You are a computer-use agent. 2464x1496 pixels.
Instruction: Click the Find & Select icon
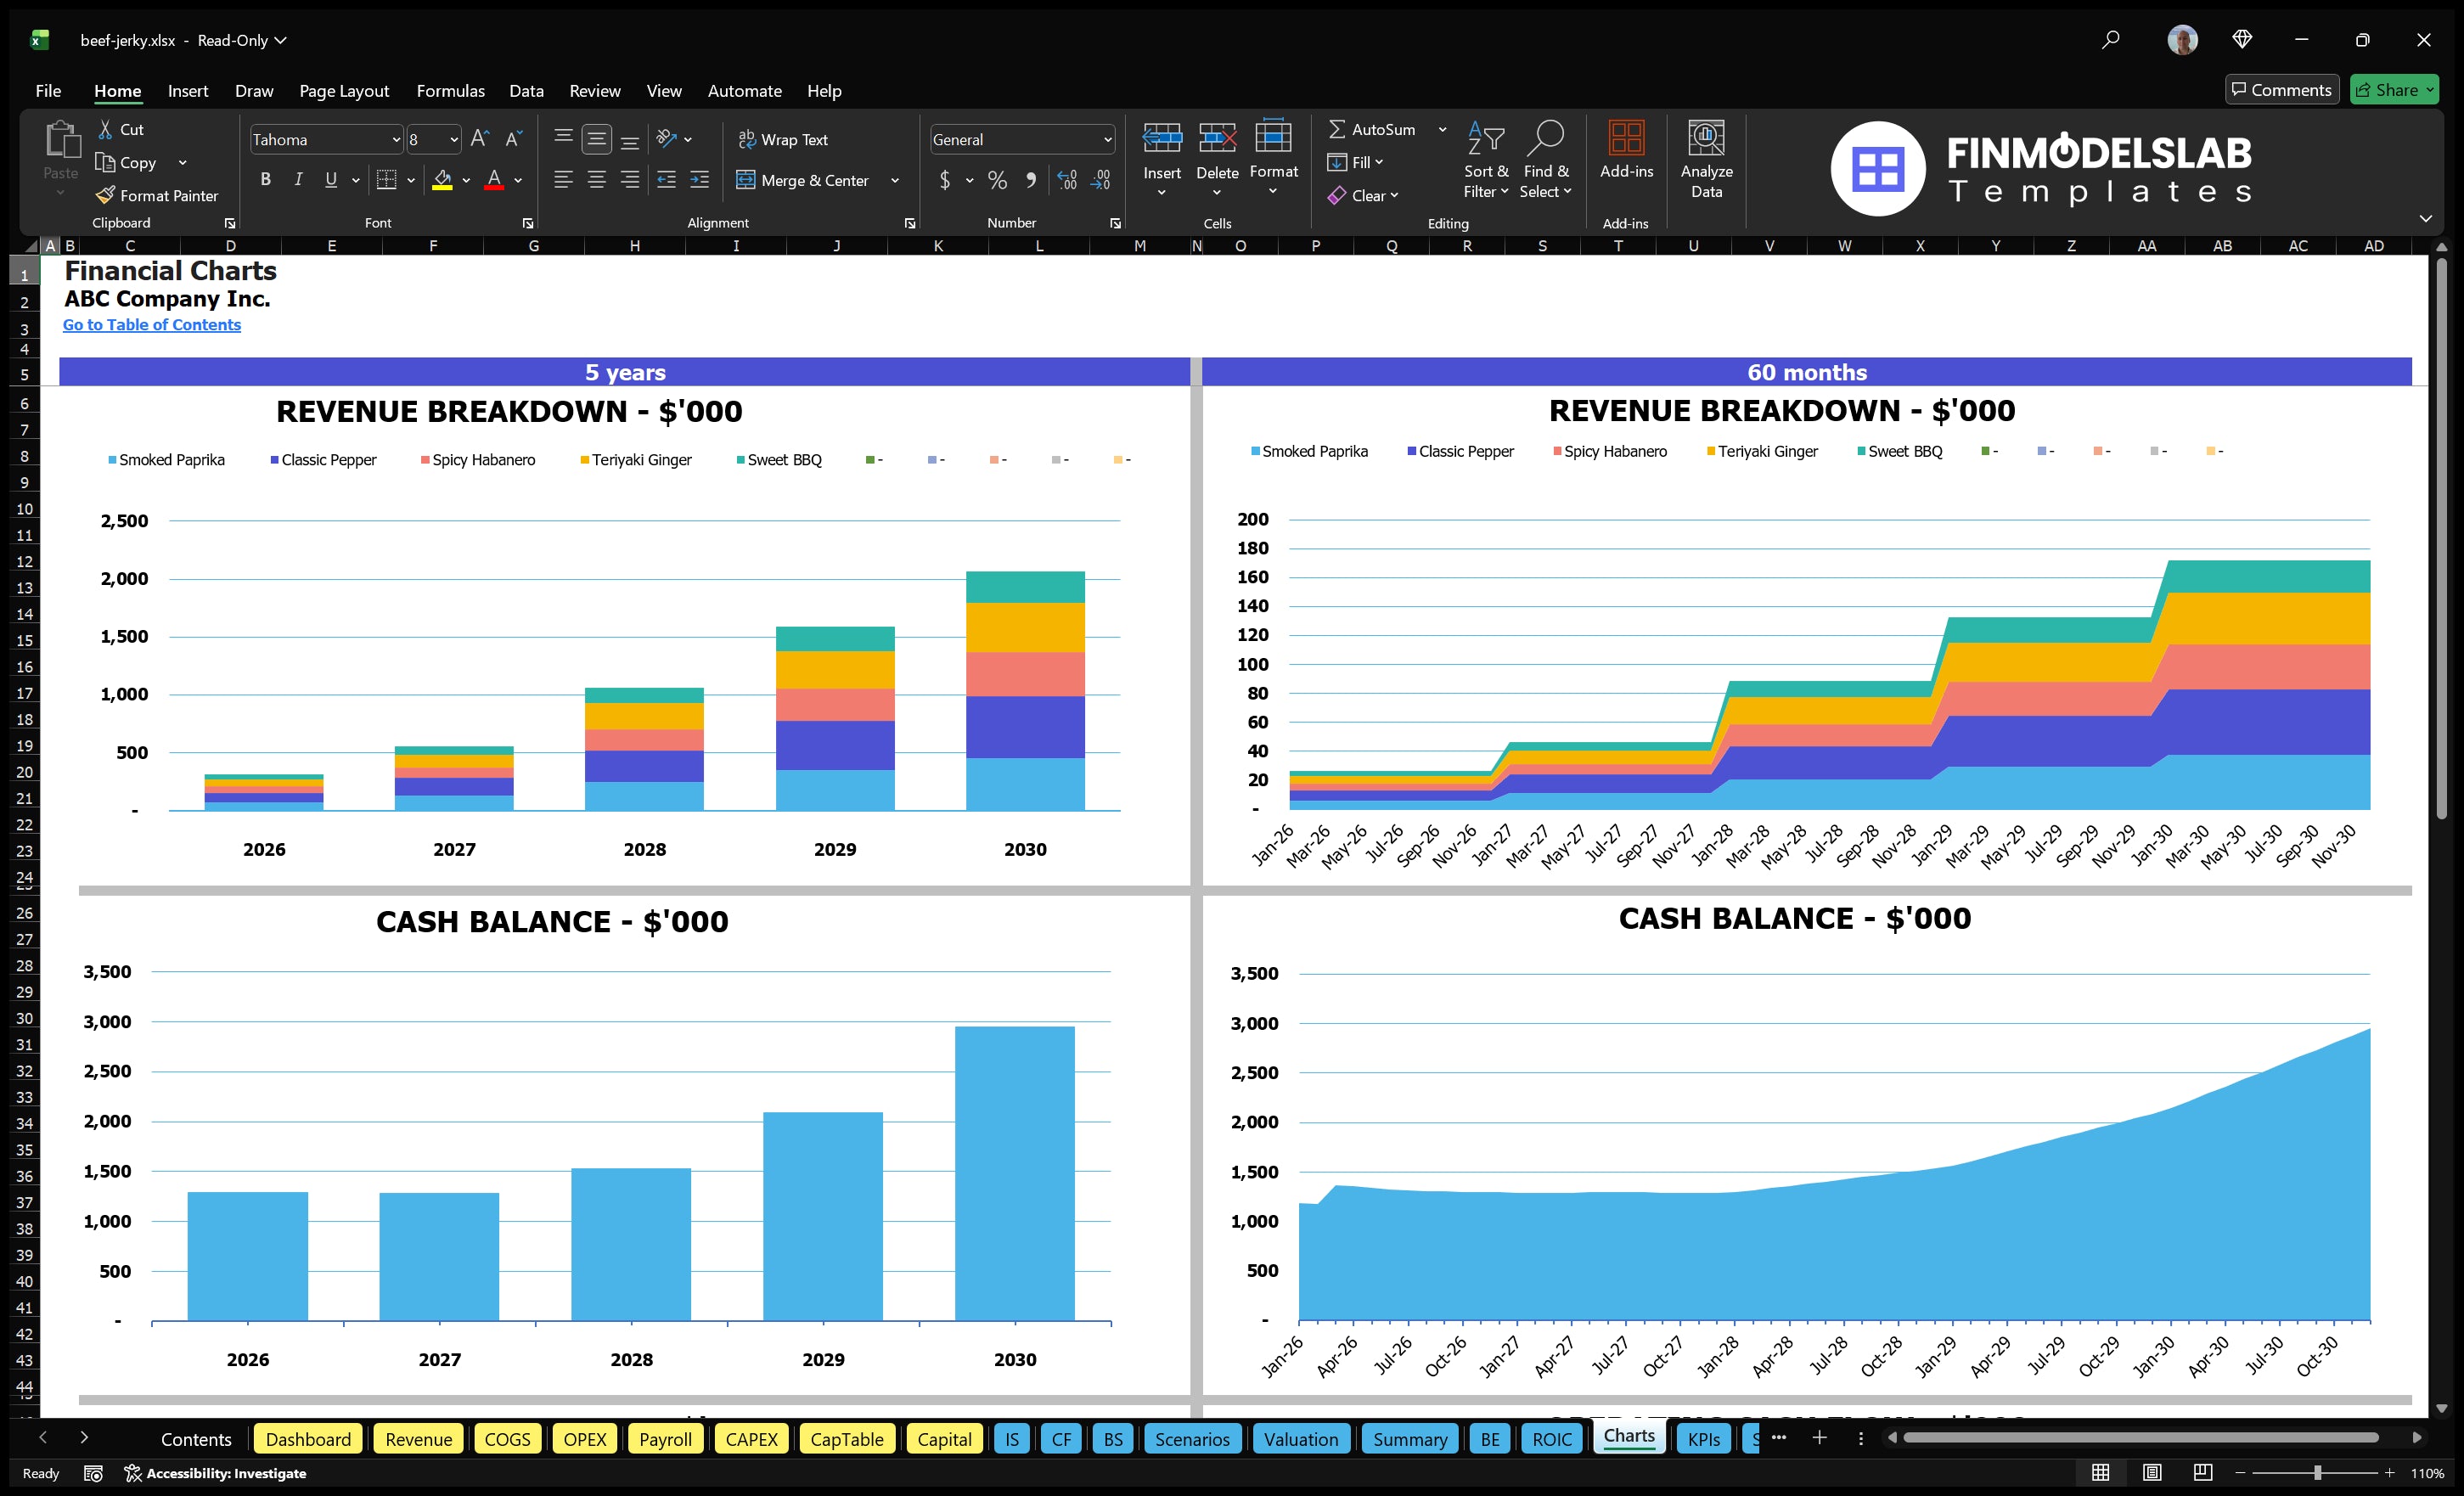coord(1546,160)
